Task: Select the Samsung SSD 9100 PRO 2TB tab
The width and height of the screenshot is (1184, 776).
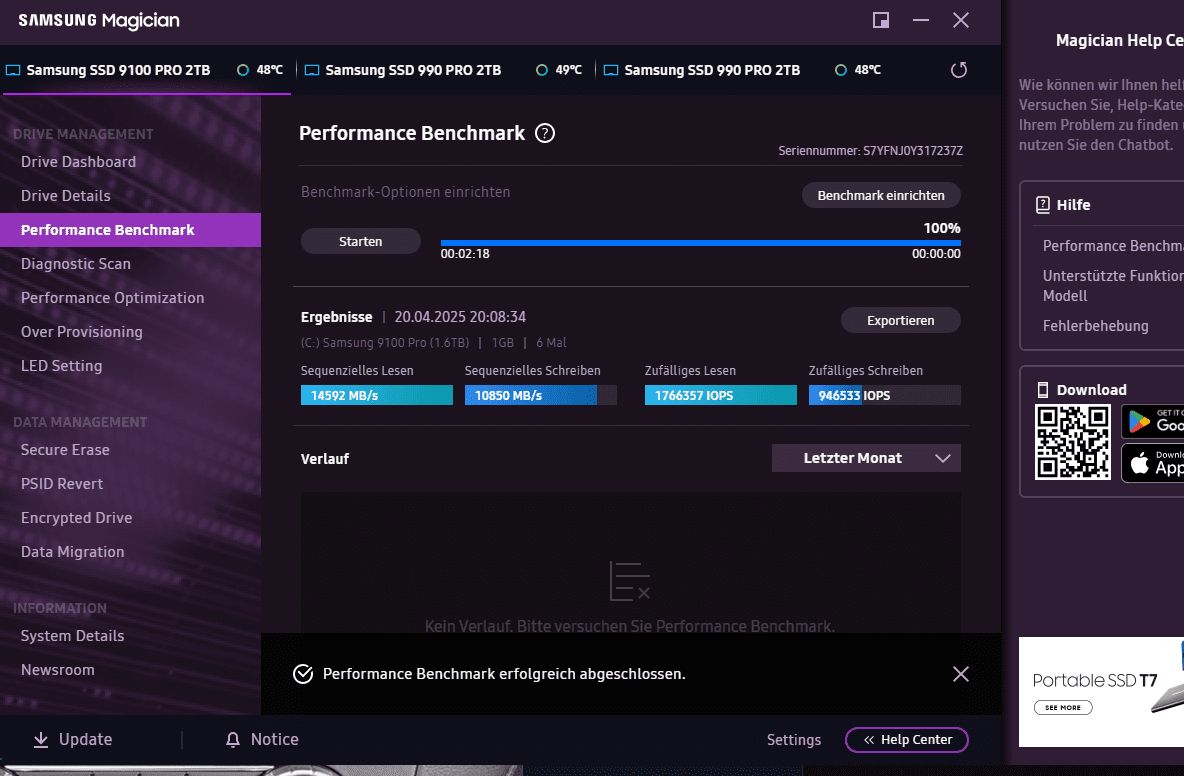Action: click(x=146, y=70)
